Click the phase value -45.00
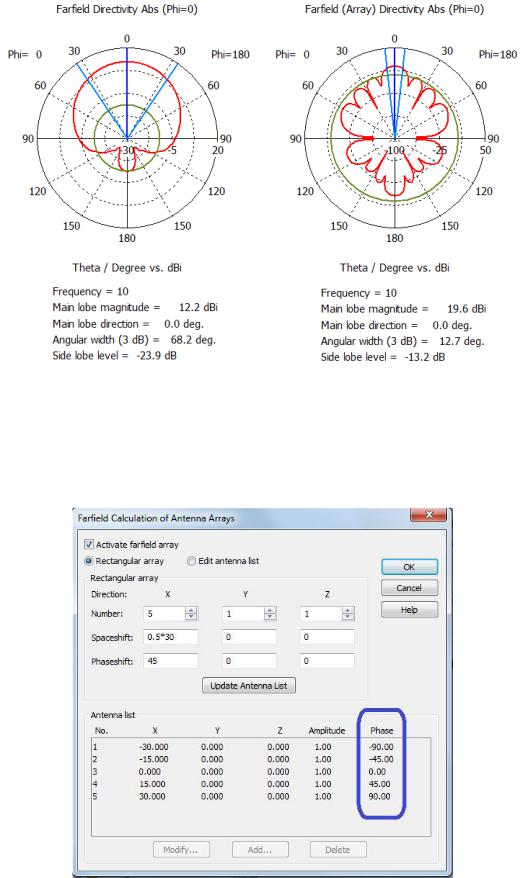This screenshot has height=878, width=525. 381,759
